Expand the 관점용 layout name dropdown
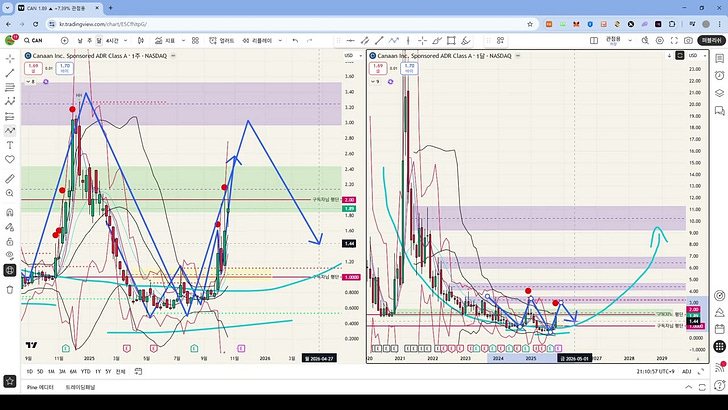This screenshot has width=728, height=410. 629,41
